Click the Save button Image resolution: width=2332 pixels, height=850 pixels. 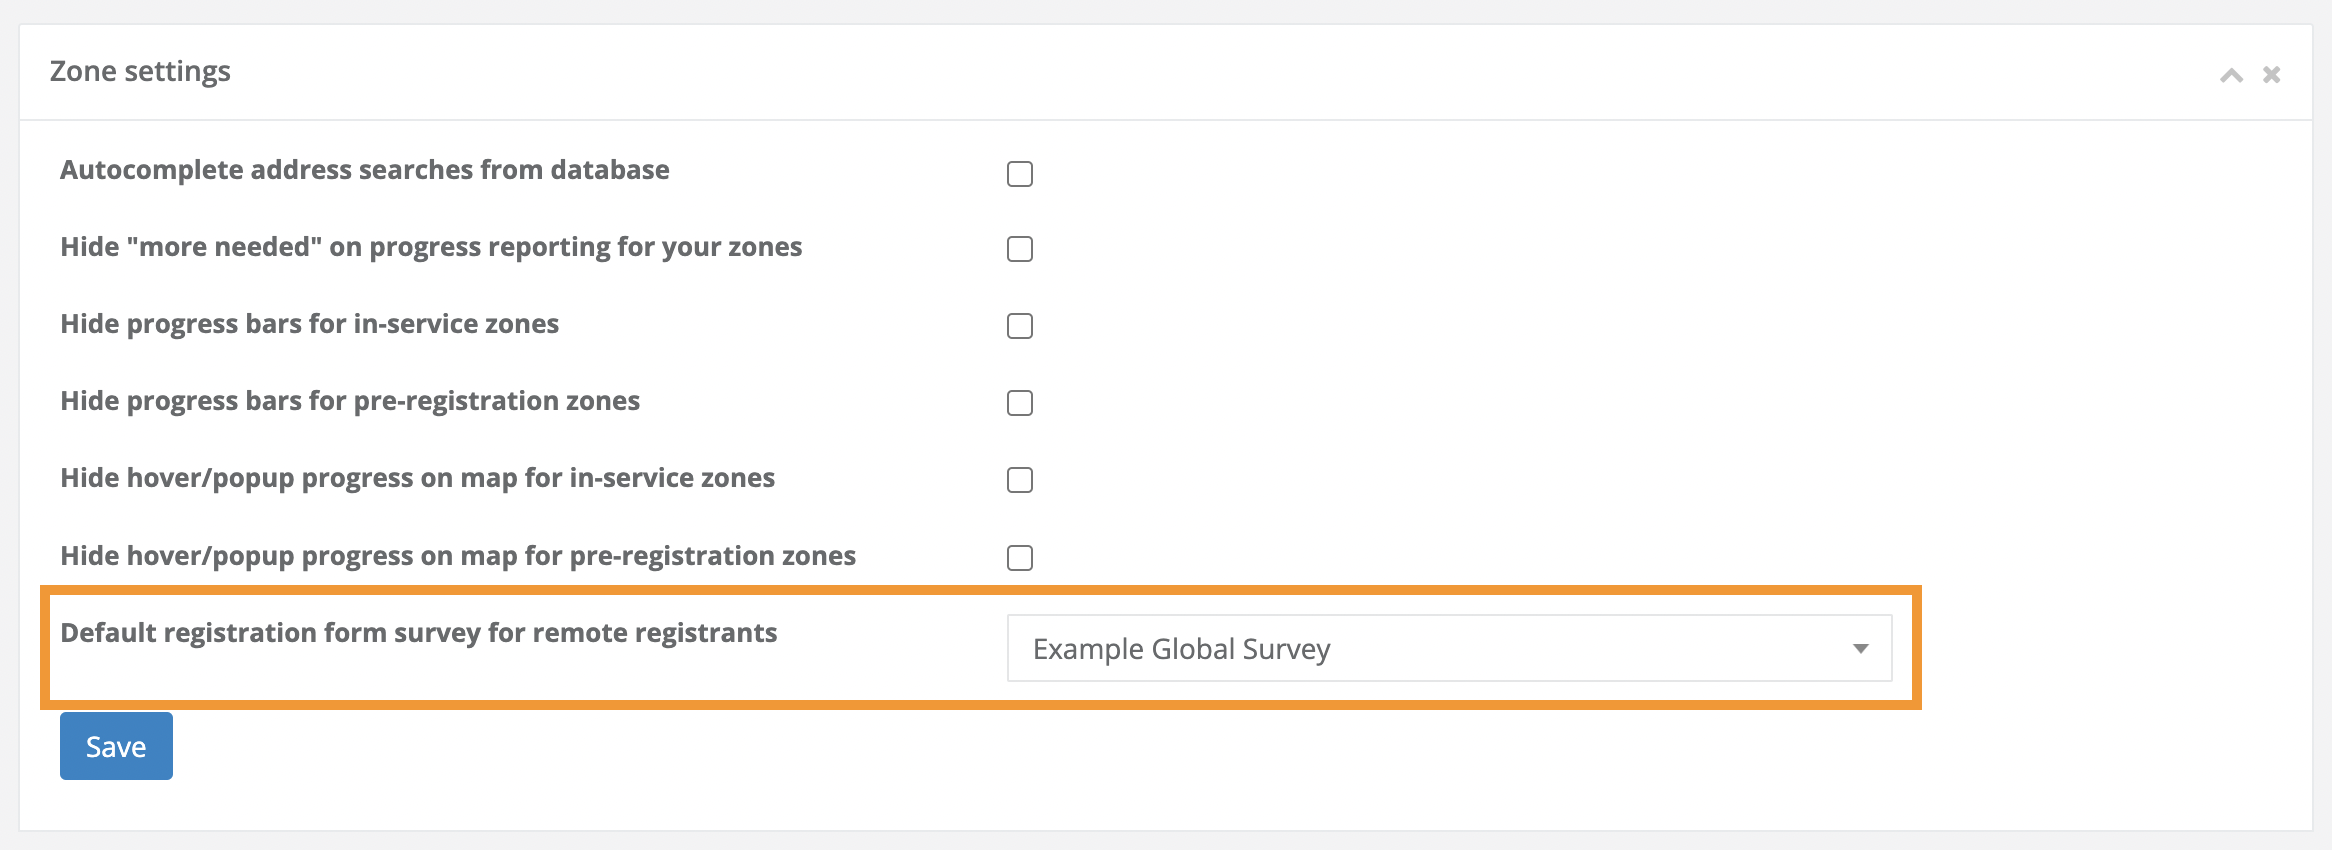coord(115,745)
